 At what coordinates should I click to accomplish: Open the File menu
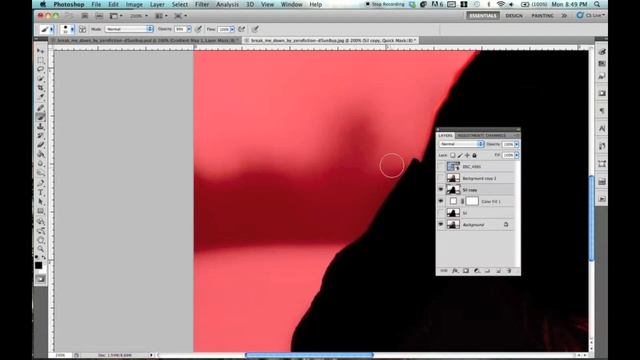pyautogui.click(x=96, y=4)
